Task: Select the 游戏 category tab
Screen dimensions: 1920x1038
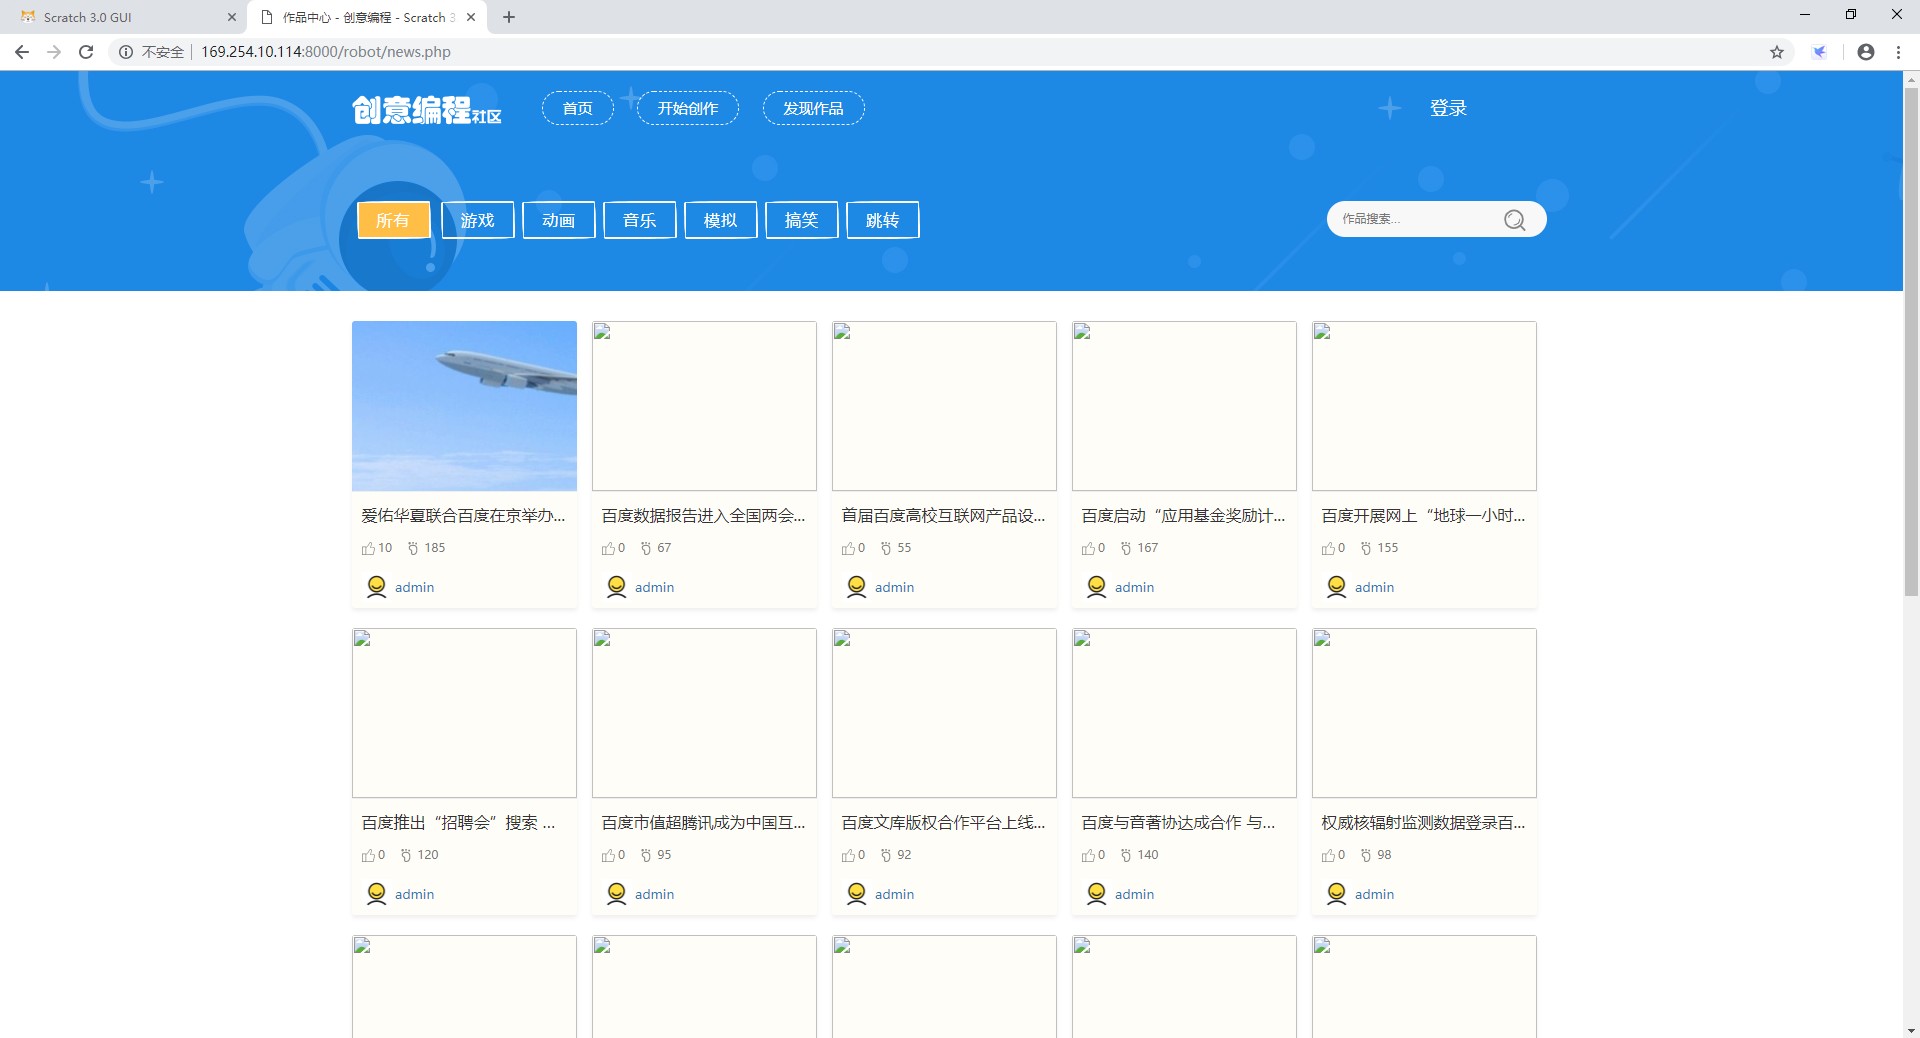Action: click(x=477, y=220)
